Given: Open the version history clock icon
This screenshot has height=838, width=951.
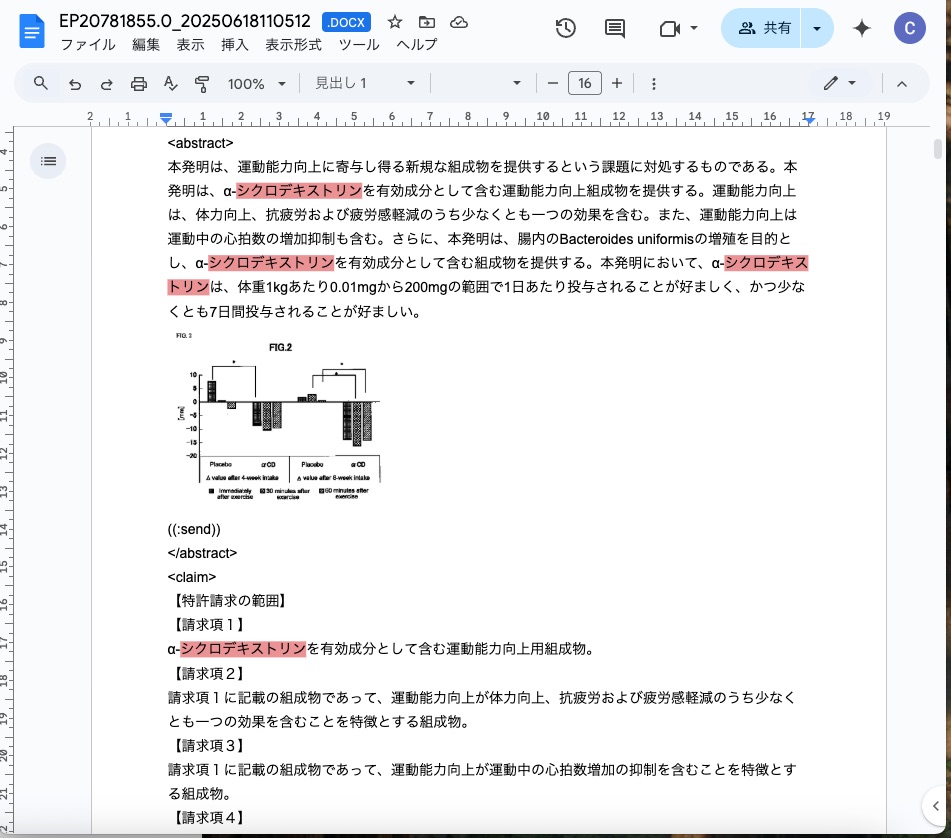Looking at the screenshot, I should (x=565, y=28).
